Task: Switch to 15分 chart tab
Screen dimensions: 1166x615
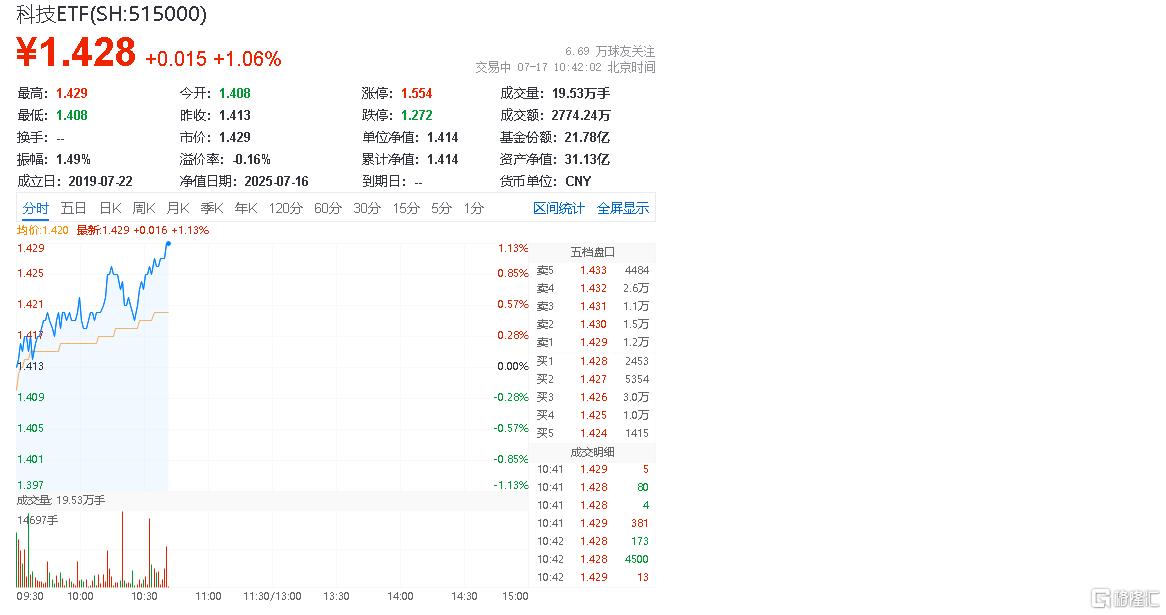Action: click(406, 208)
